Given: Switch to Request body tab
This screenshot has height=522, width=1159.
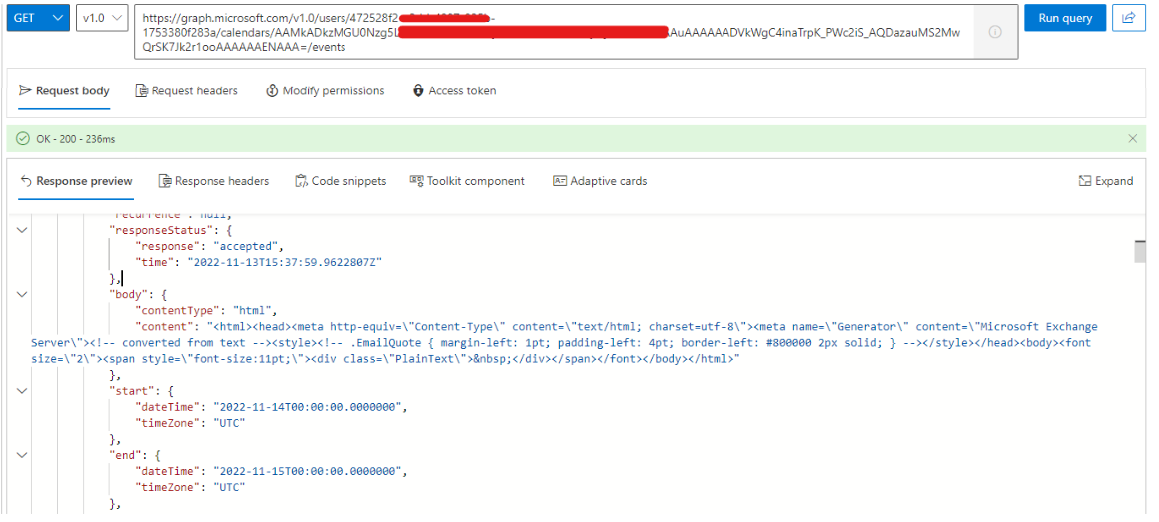Looking at the screenshot, I should pyautogui.click(x=64, y=91).
